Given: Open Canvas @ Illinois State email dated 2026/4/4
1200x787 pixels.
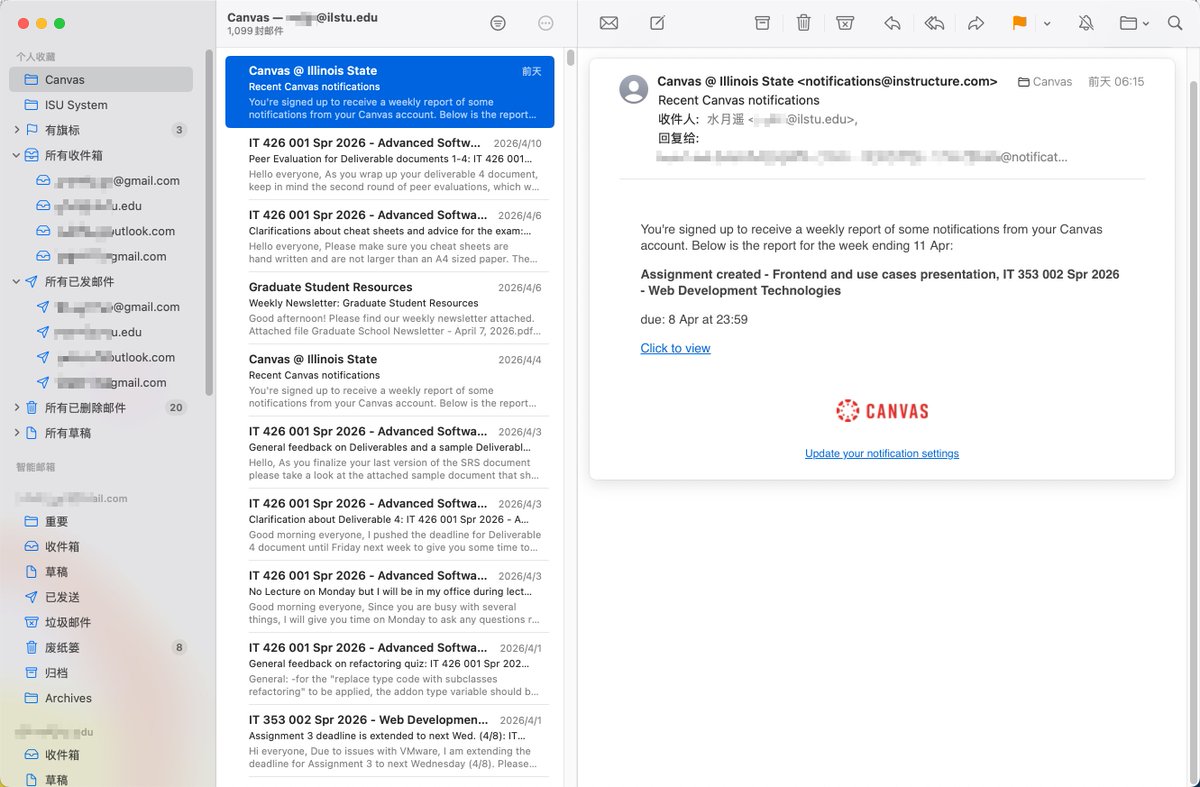Looking at the screenshot, I should tap(390, 380).
